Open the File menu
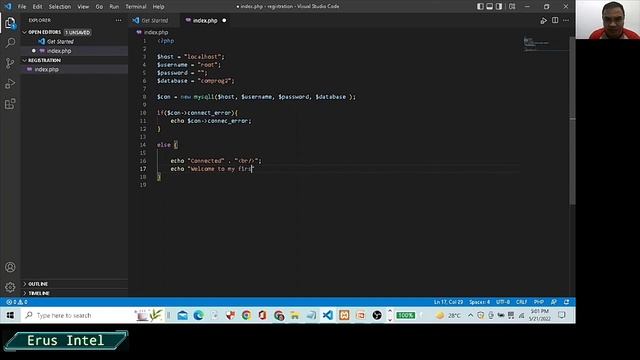The height and width of the screenshot is (360, 640). pyautogui.click(x=22, y=7)
